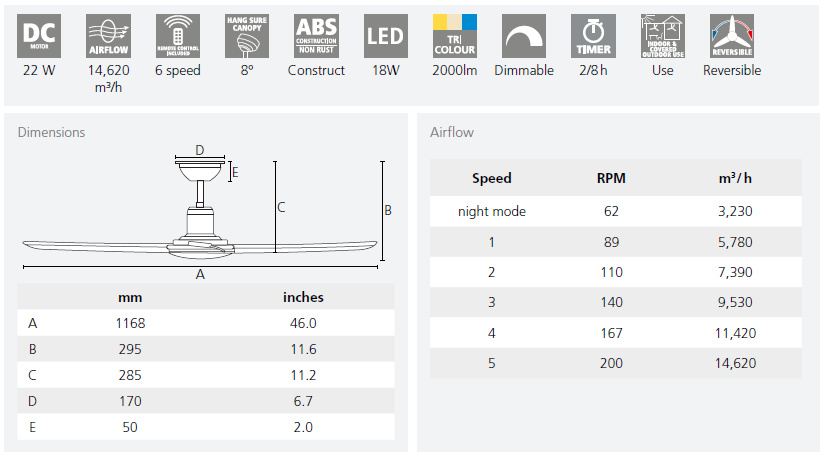Click the indoor and outdoor use icon
The width and height of the screenshot is (824, 456).
662,37
